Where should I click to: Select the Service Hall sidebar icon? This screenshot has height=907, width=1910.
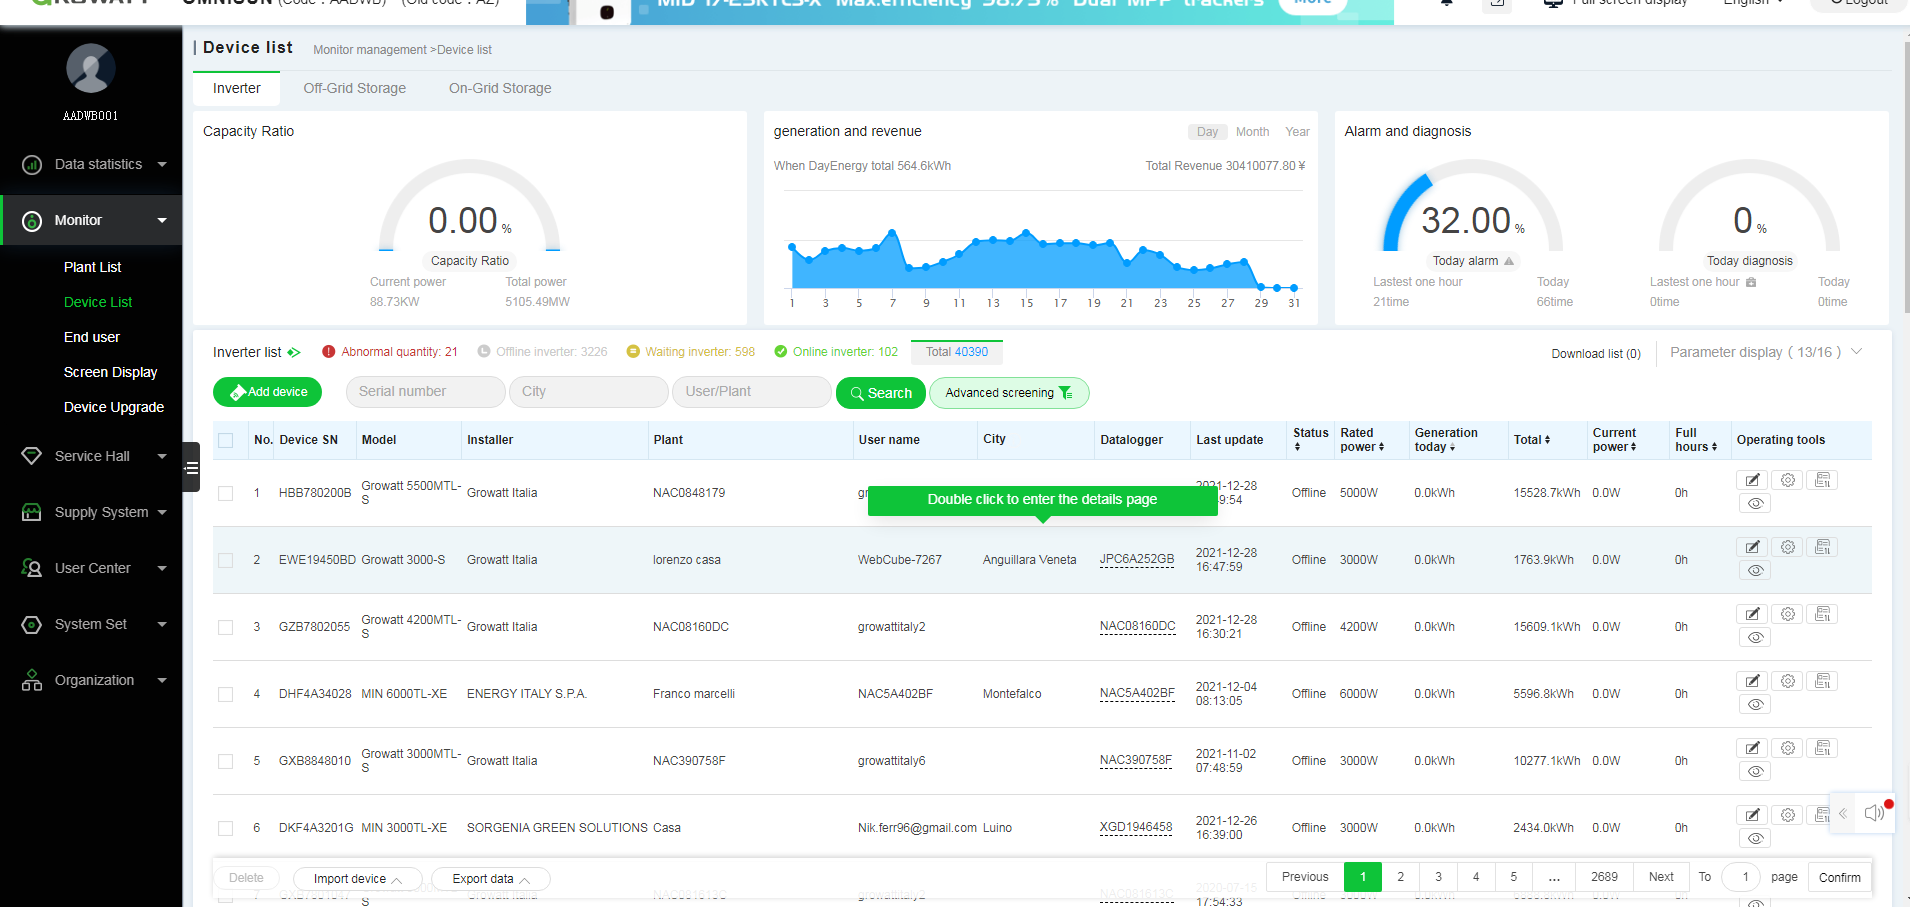tap(31, 456)
